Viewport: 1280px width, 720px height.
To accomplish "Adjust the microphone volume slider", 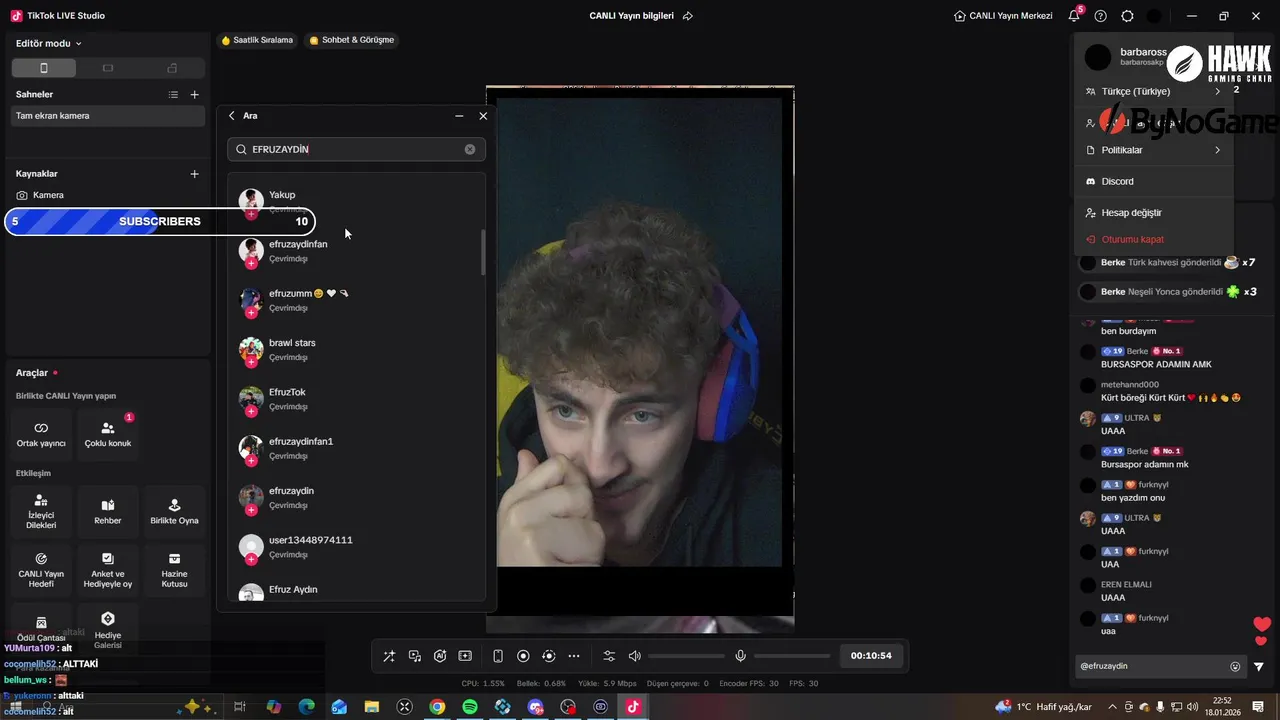I will coord(792,656).
